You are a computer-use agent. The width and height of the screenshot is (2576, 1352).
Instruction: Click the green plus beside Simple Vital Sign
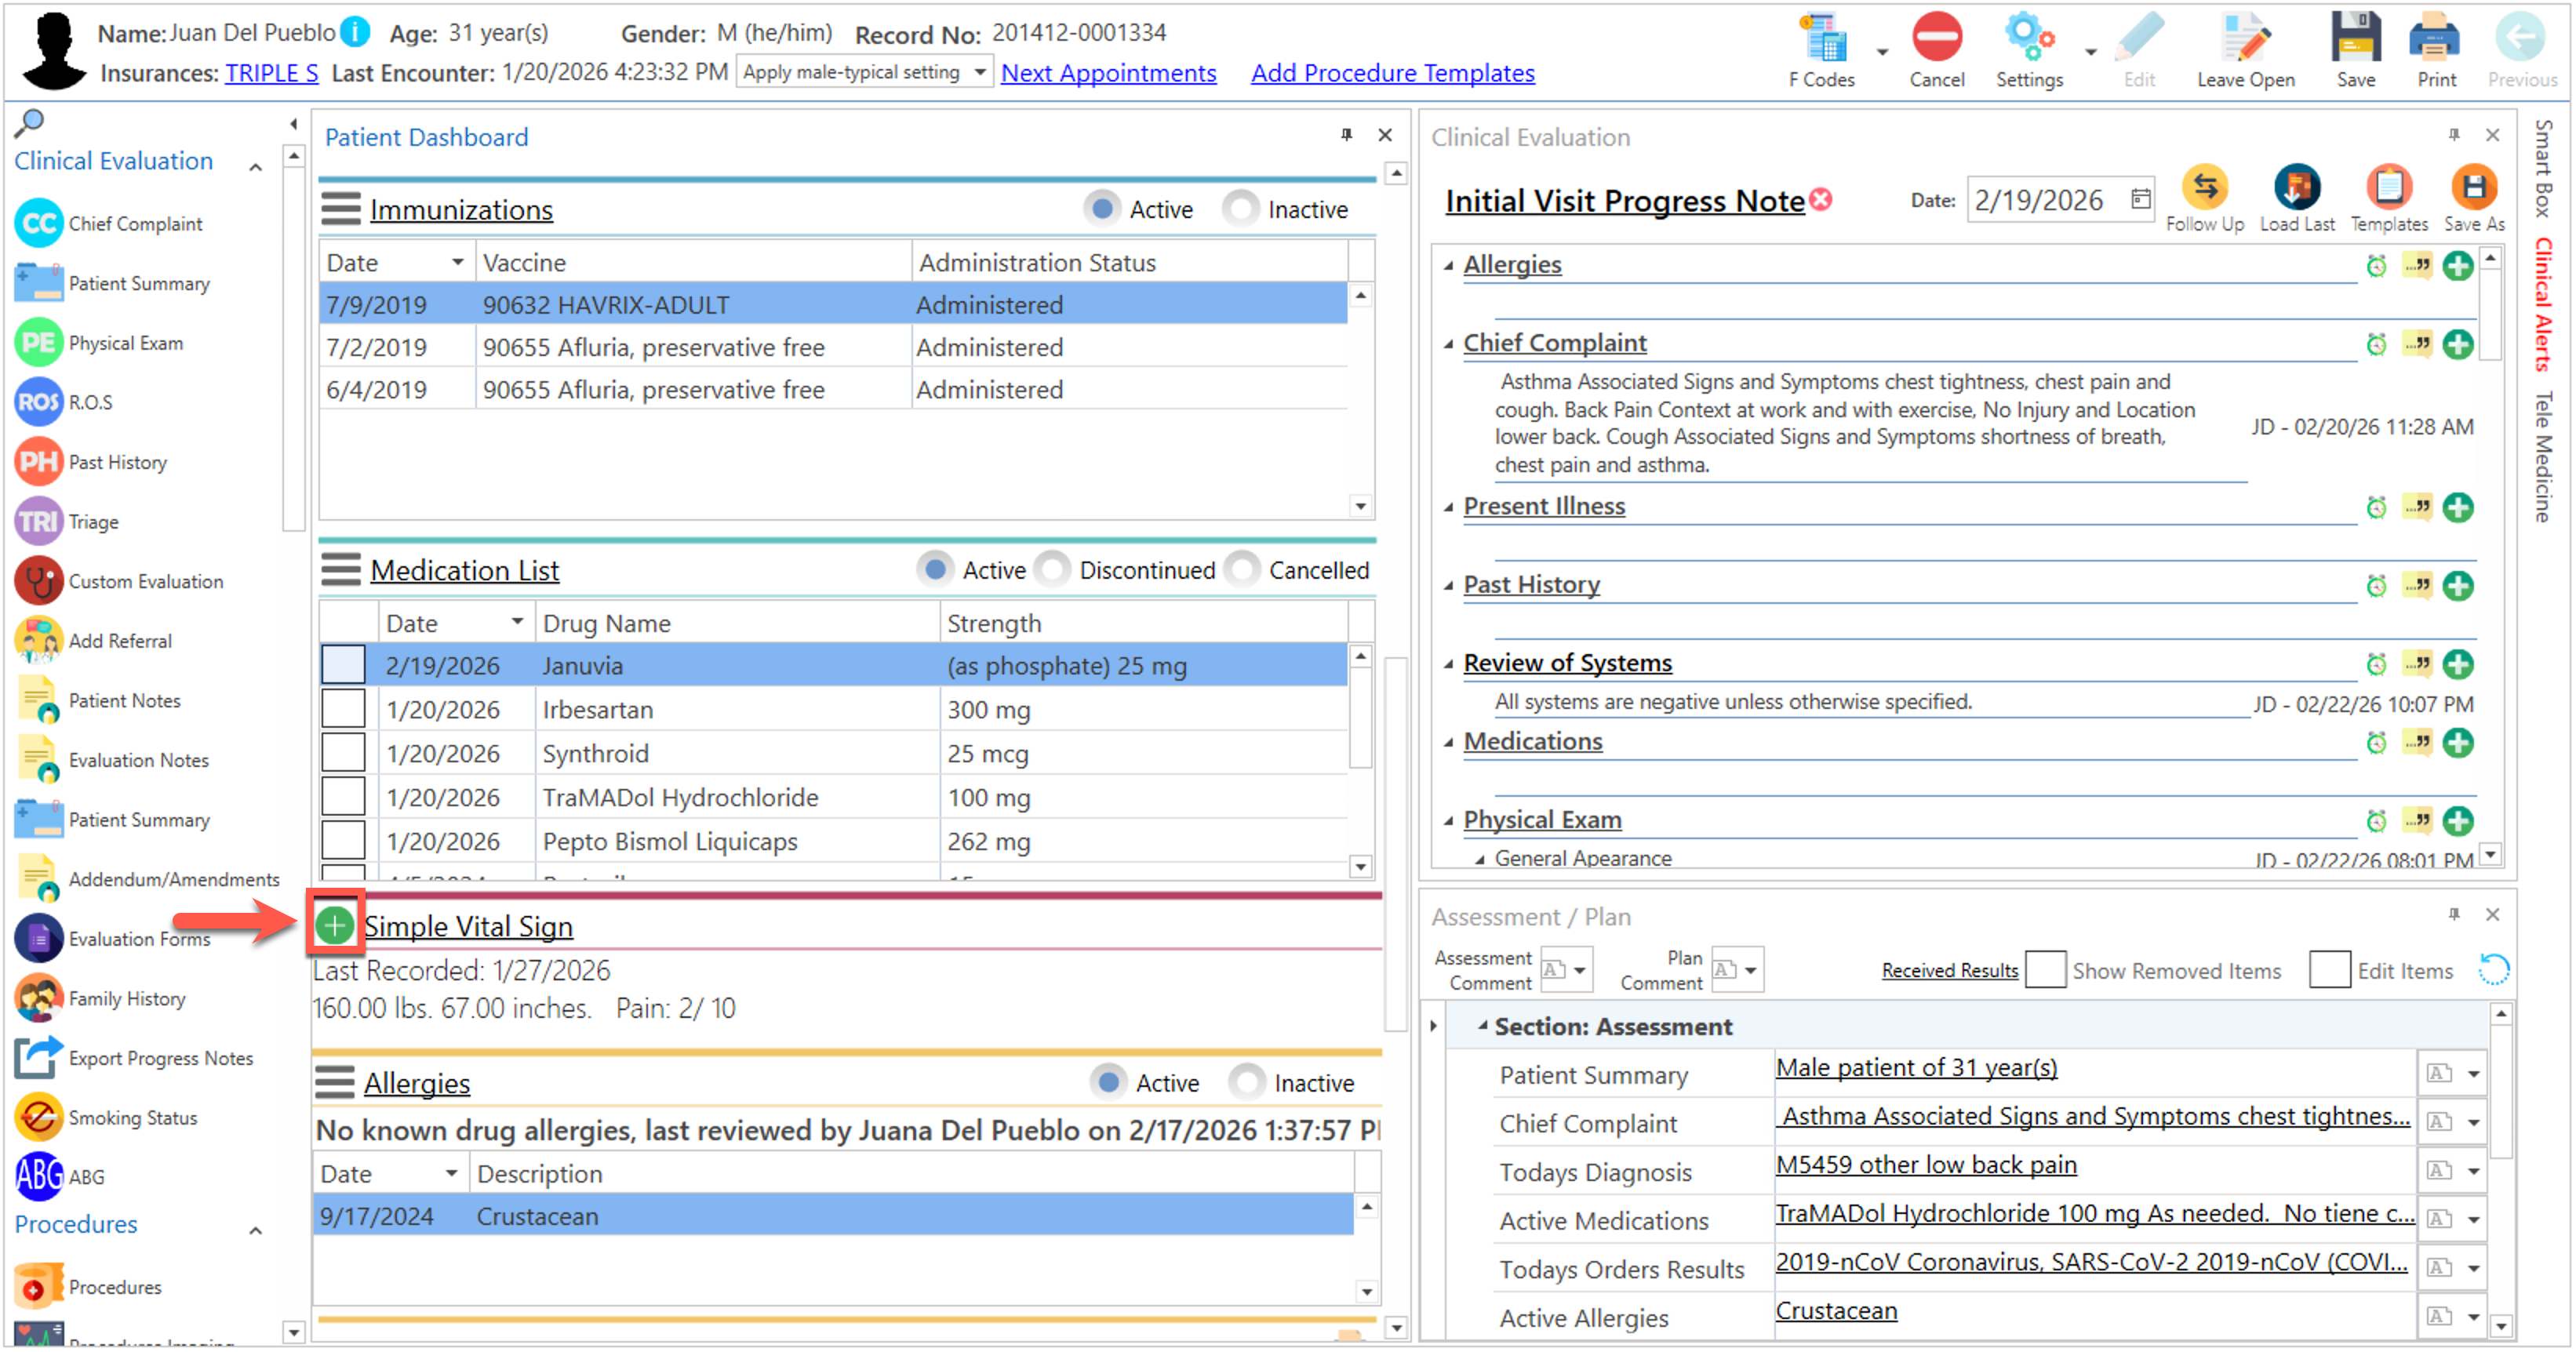335,925
